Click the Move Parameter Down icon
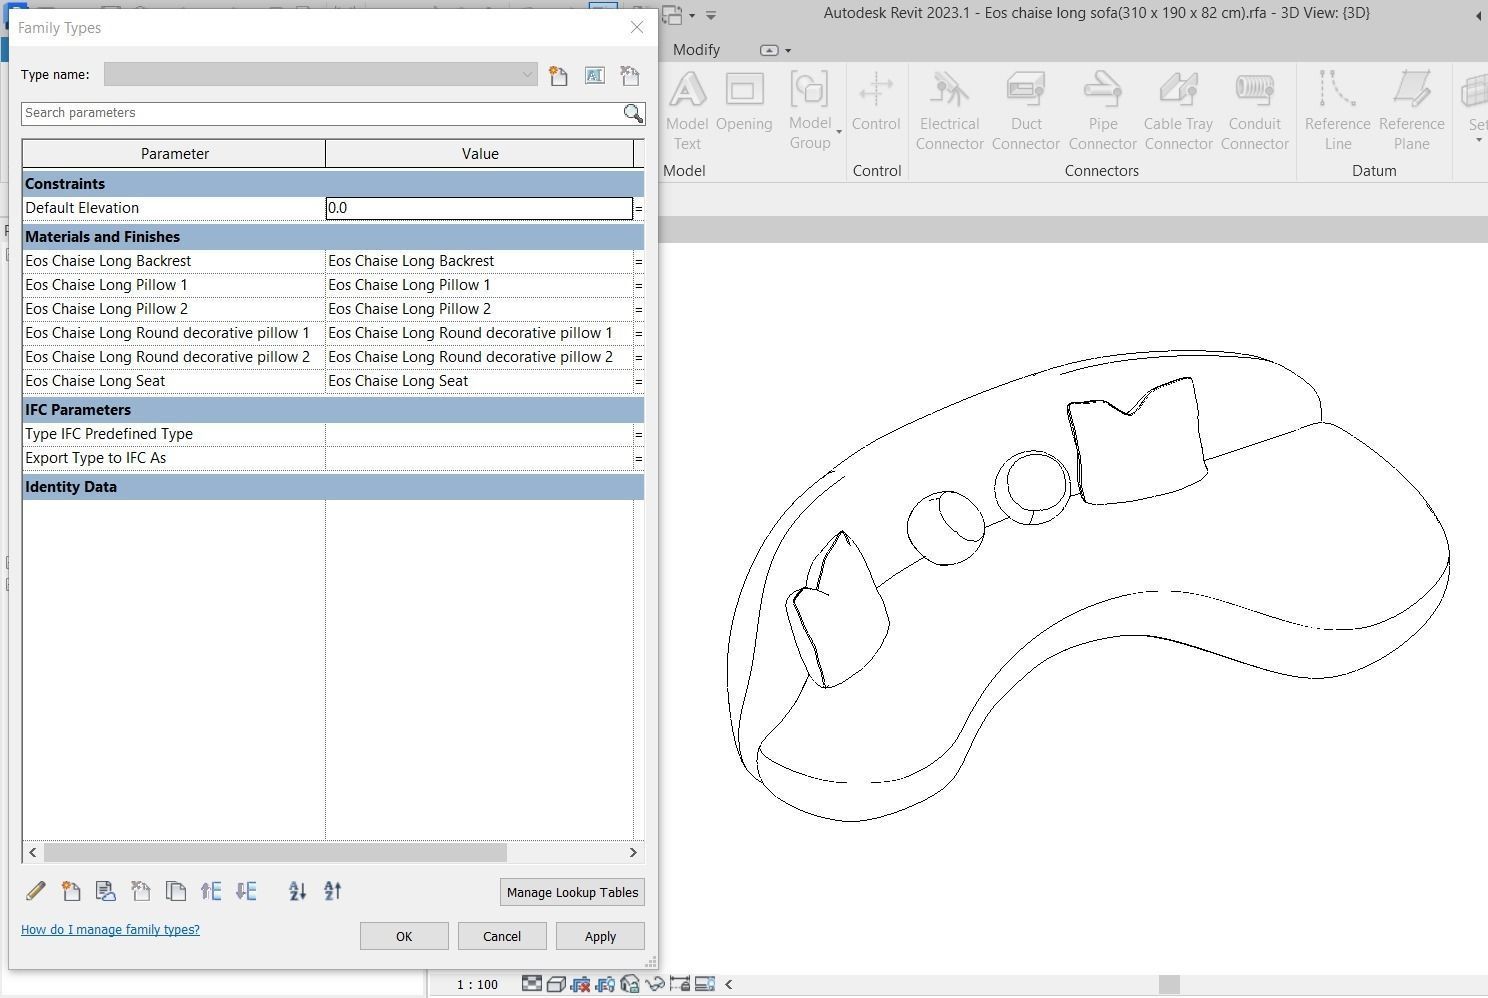This screenshot has width=1488, height=998. 246,891
